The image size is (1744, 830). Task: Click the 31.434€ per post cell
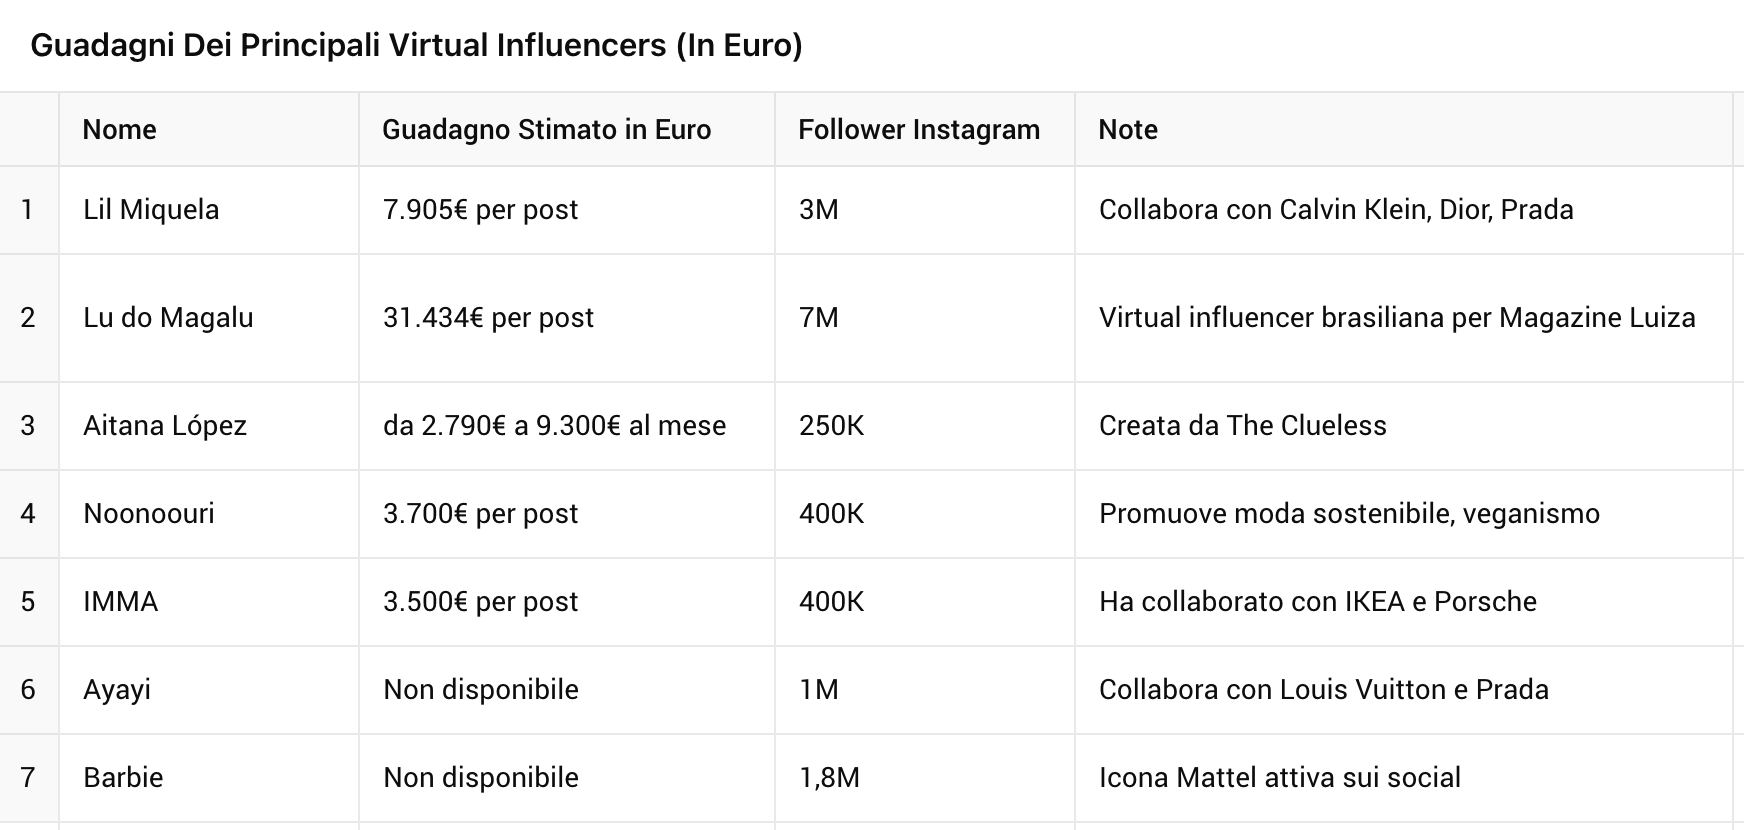488,318
